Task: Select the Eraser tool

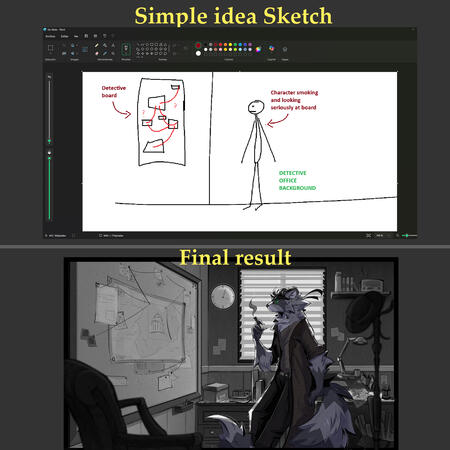Action: pyautogui.click(x=97, y=53)
